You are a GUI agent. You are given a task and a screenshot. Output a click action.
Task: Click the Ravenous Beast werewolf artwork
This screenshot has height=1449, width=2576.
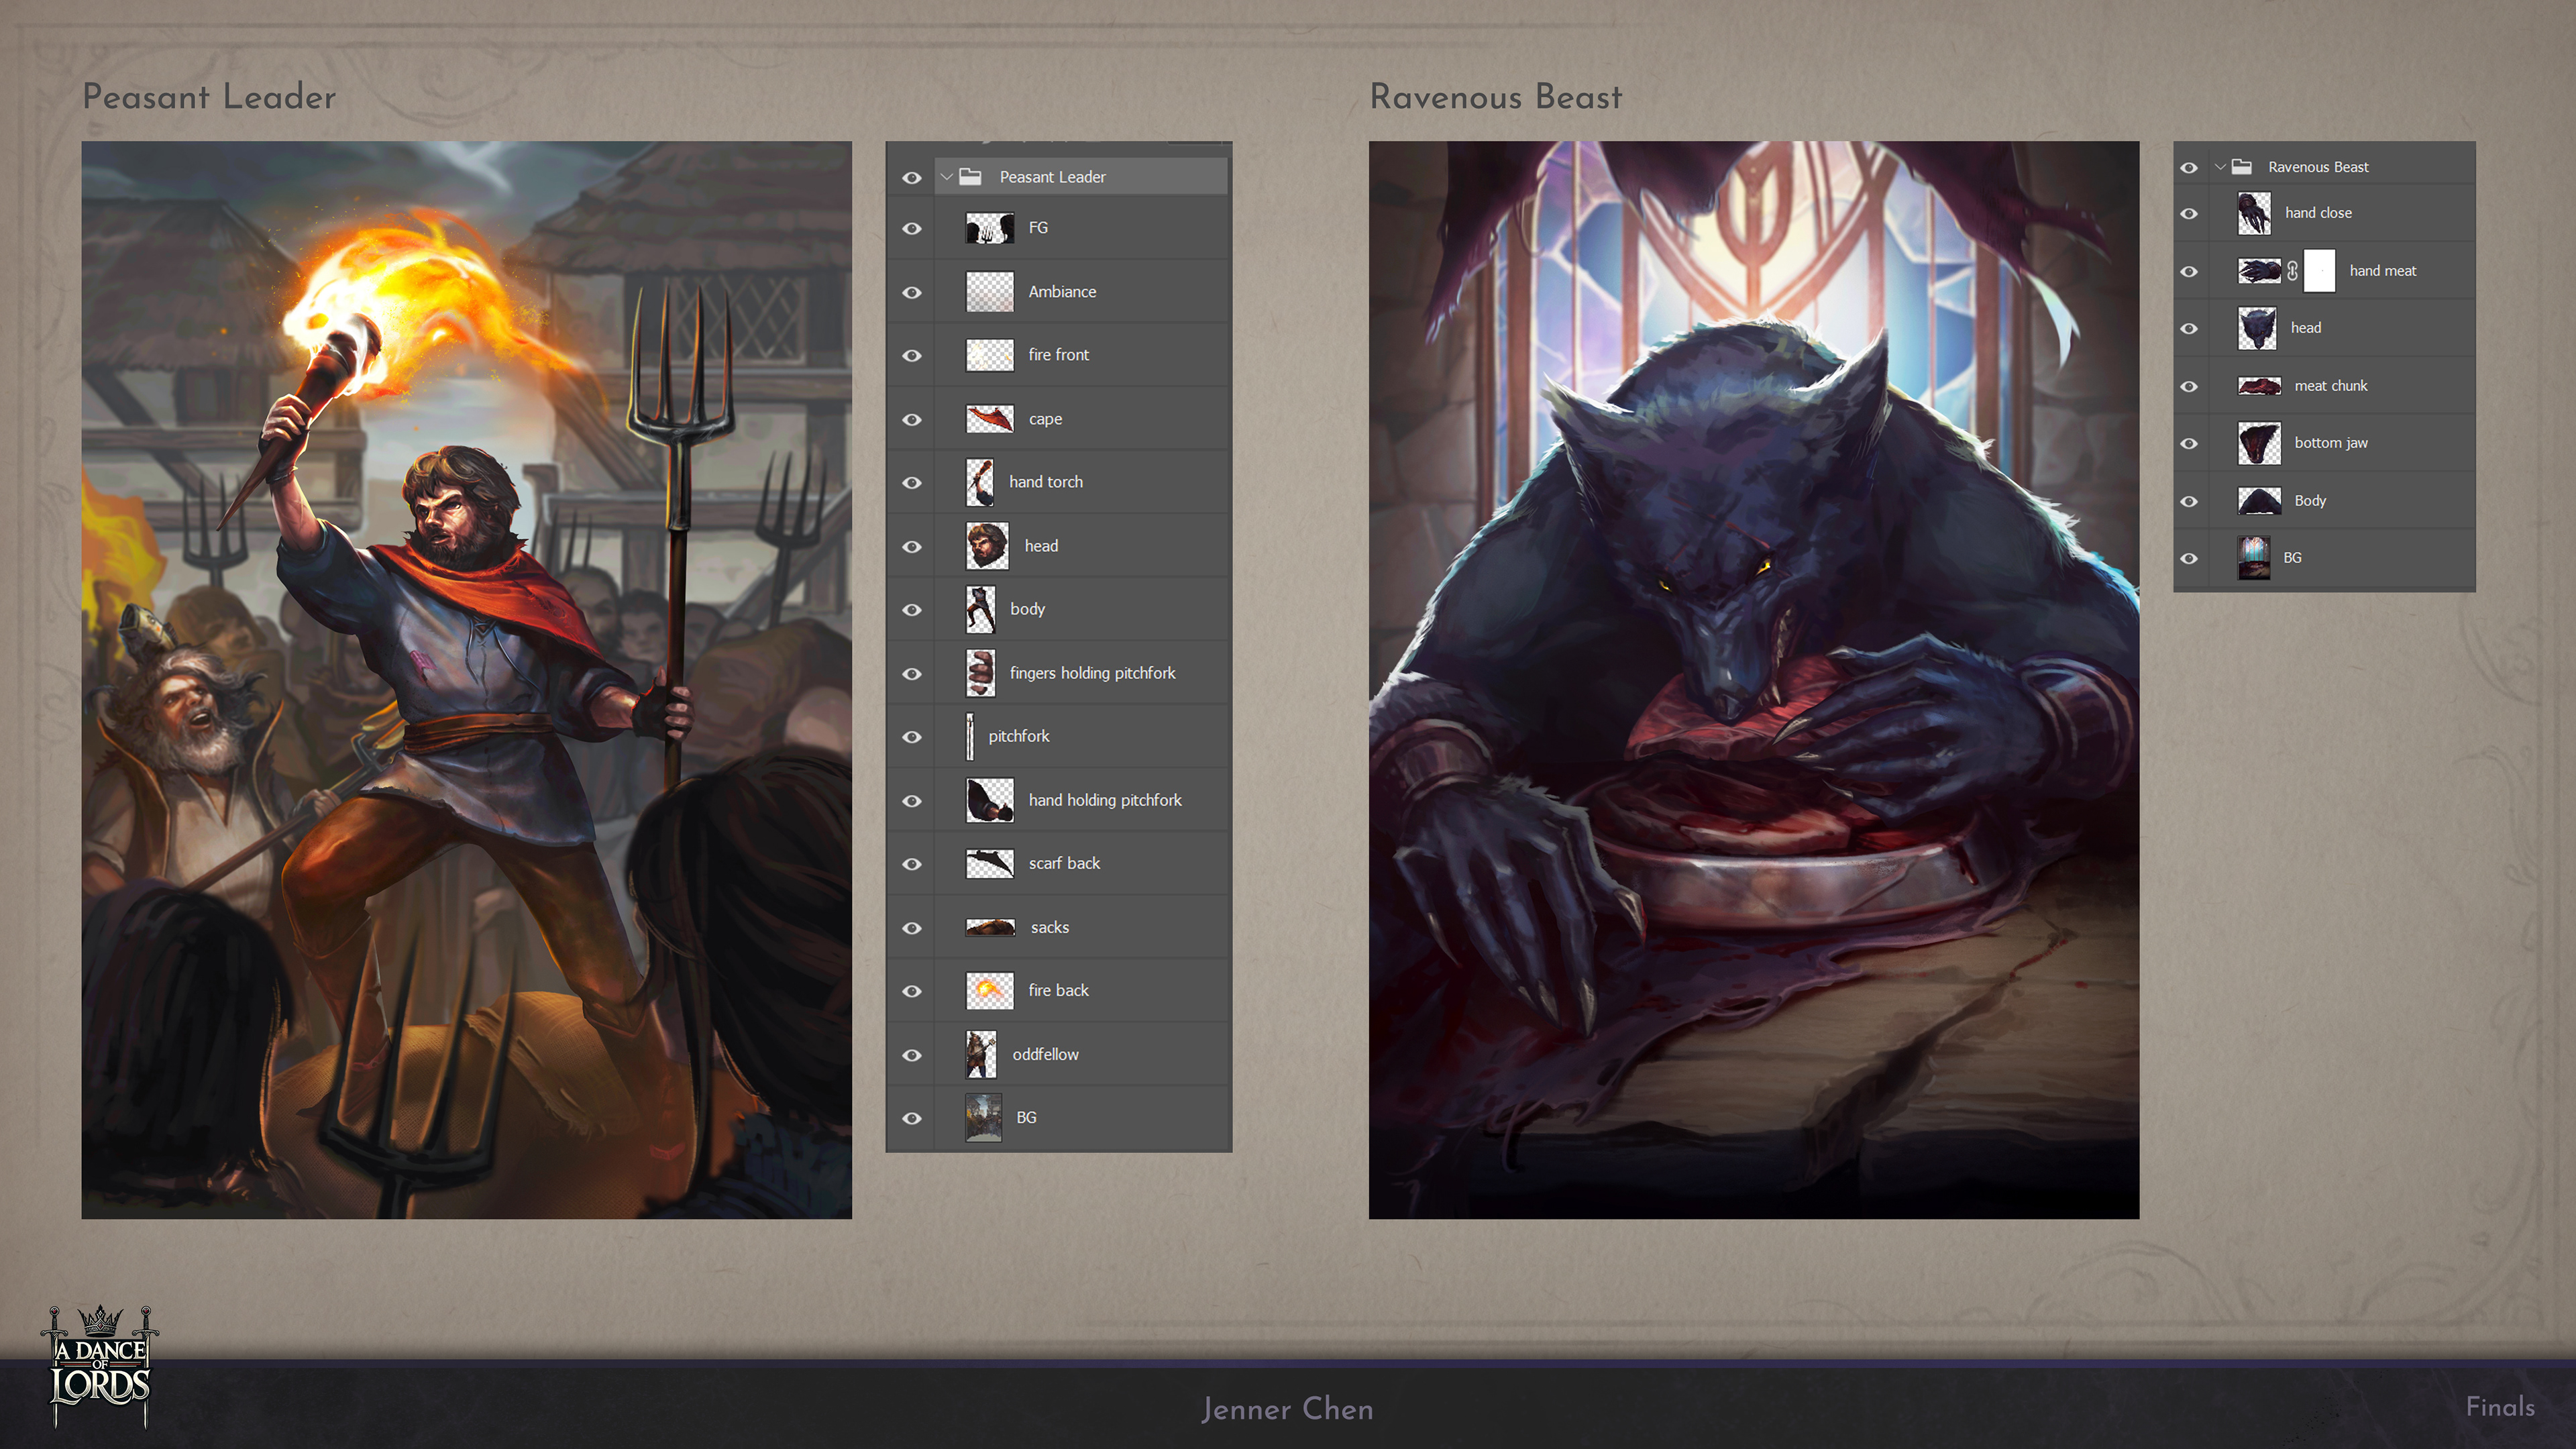[x=1753, y=680]
